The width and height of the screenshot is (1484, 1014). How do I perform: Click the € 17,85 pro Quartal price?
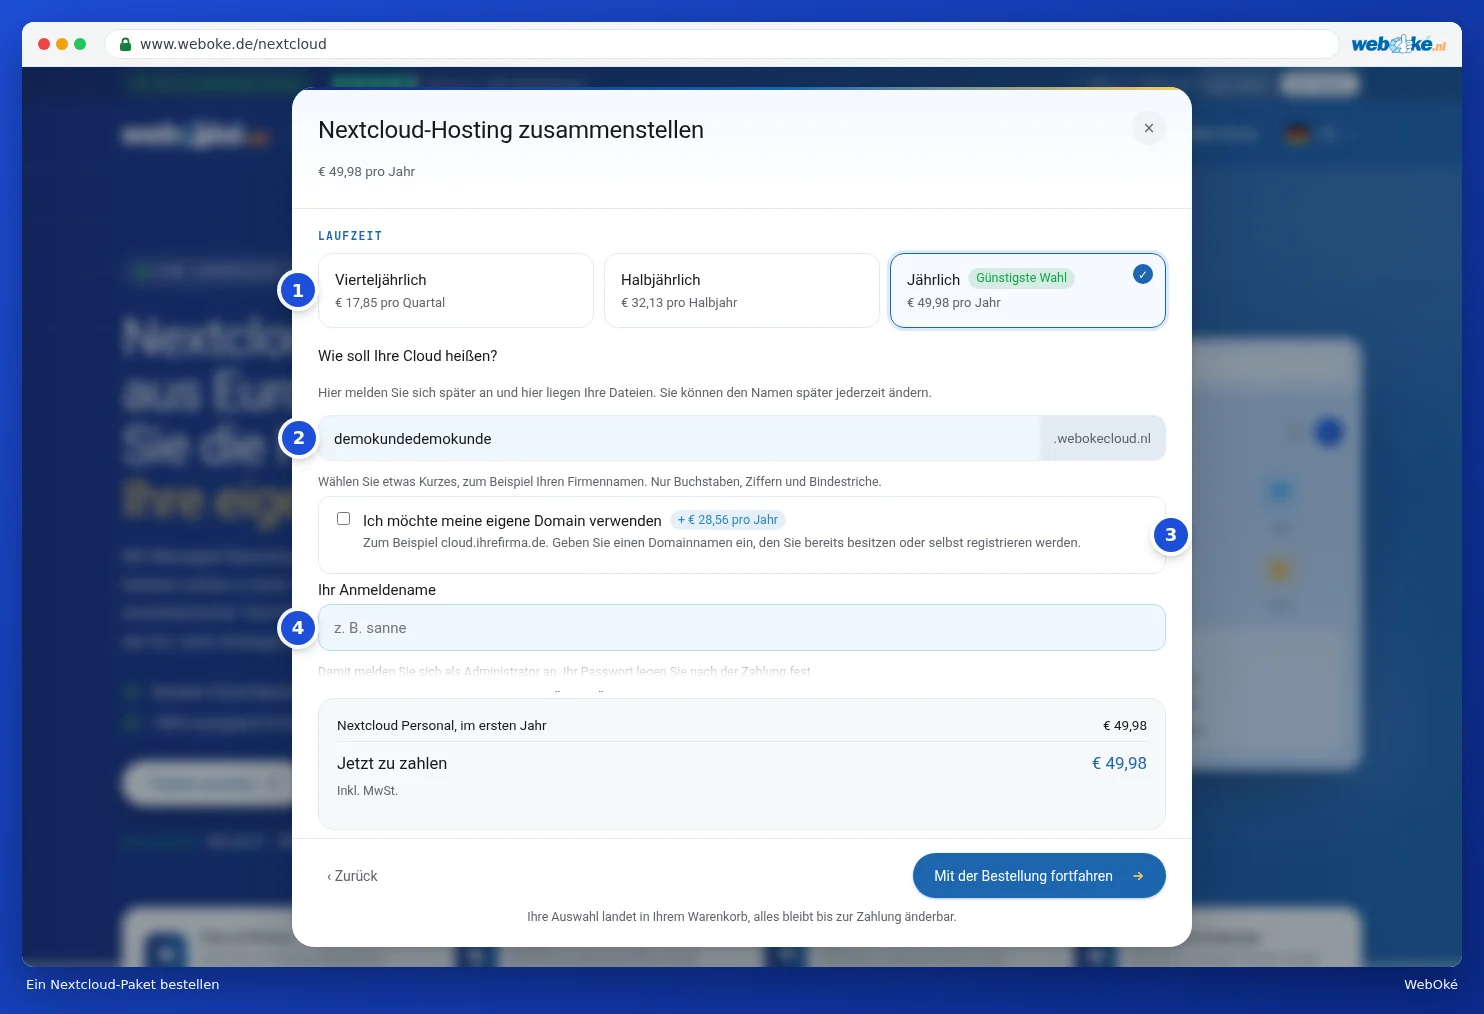(x=390, y=303)
